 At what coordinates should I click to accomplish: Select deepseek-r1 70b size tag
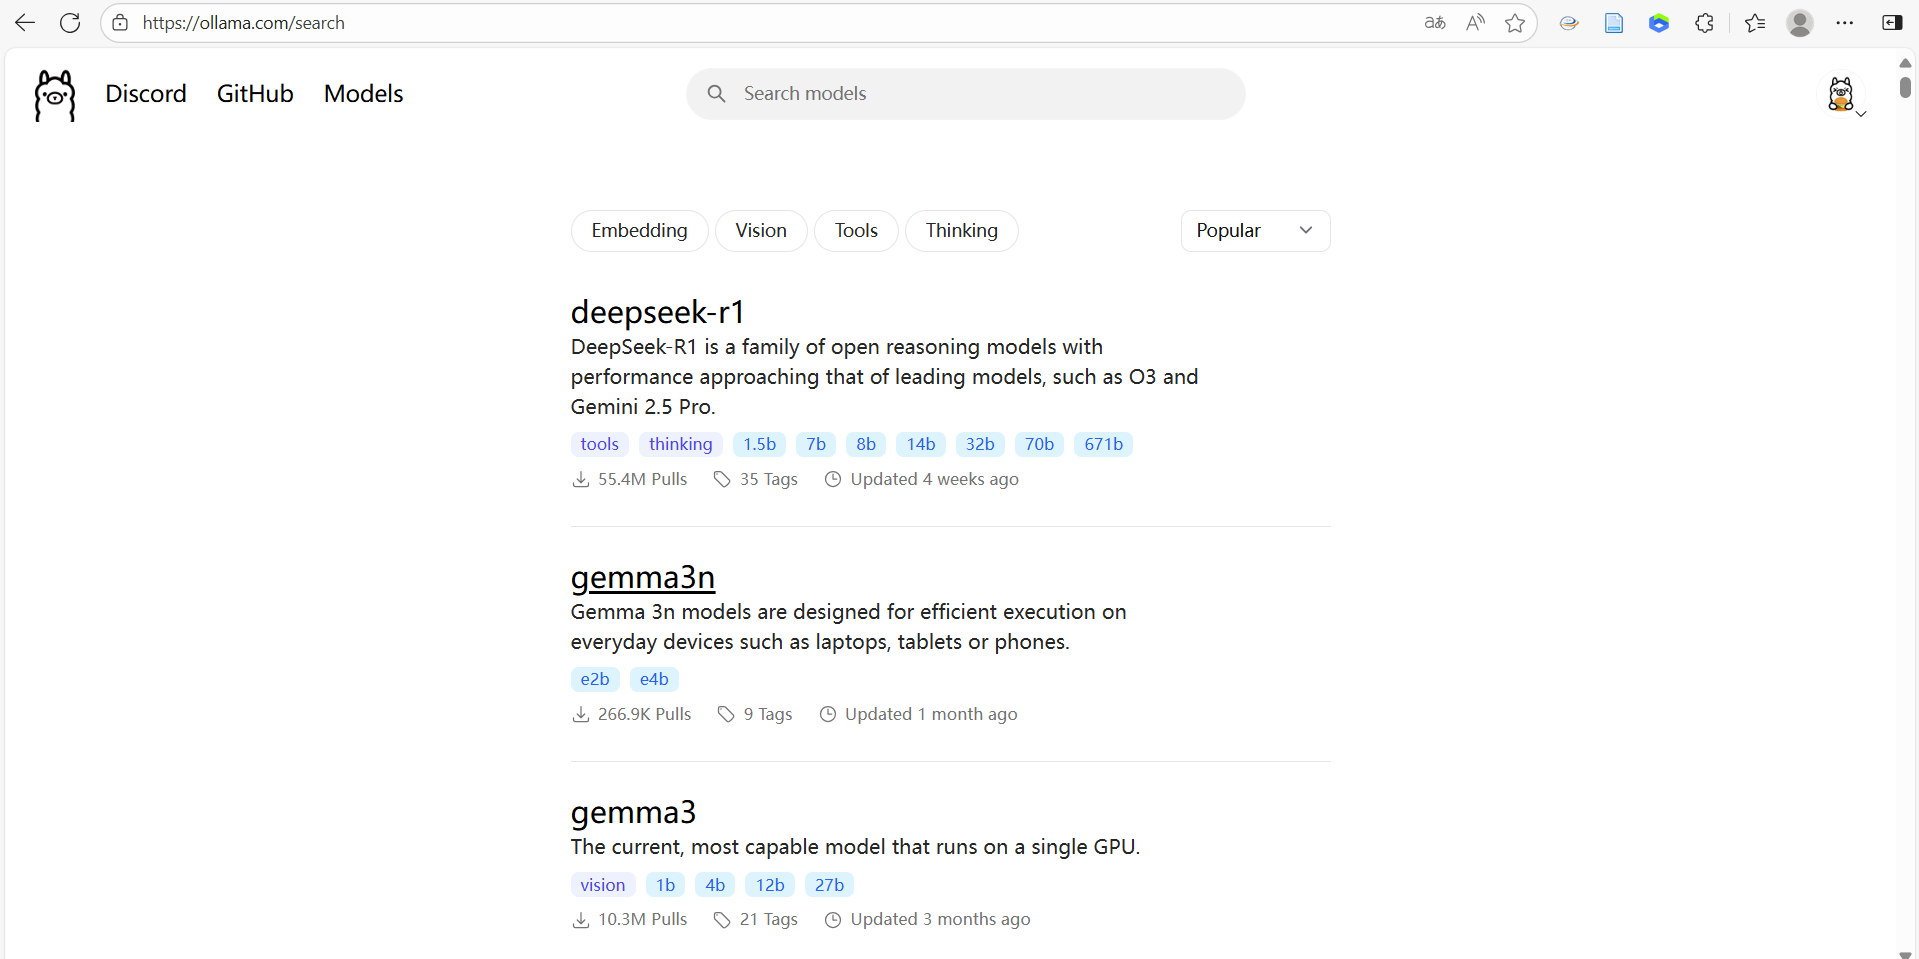pyautogui.click(x=1039, y=445)
